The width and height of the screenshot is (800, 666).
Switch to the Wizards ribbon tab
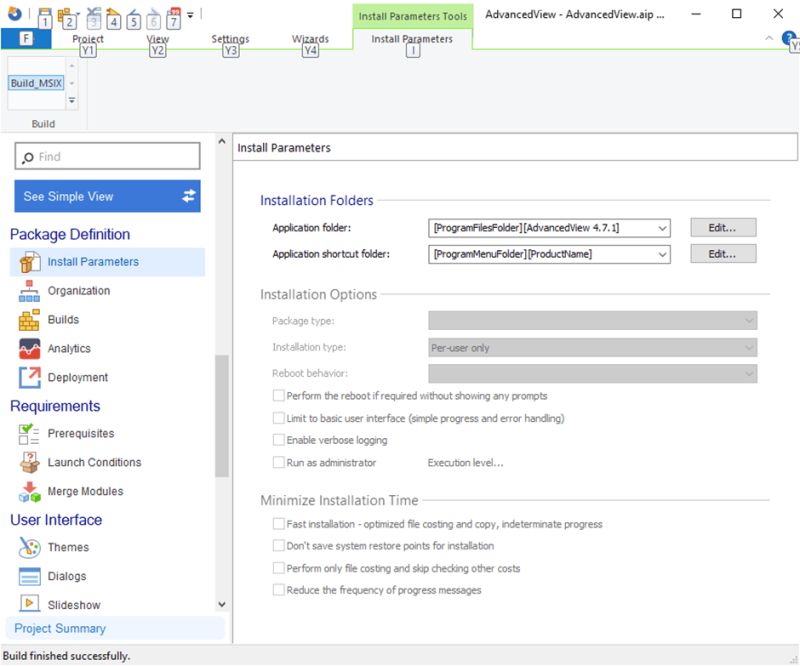click(x=310, y=38)
